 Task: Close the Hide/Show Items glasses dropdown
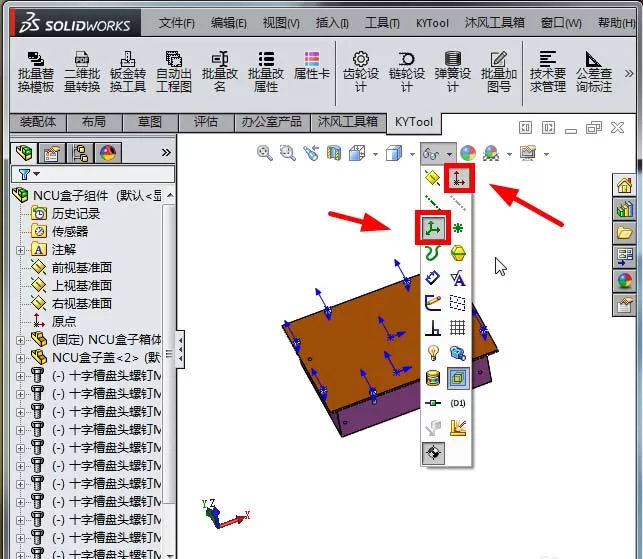[450, 154]
